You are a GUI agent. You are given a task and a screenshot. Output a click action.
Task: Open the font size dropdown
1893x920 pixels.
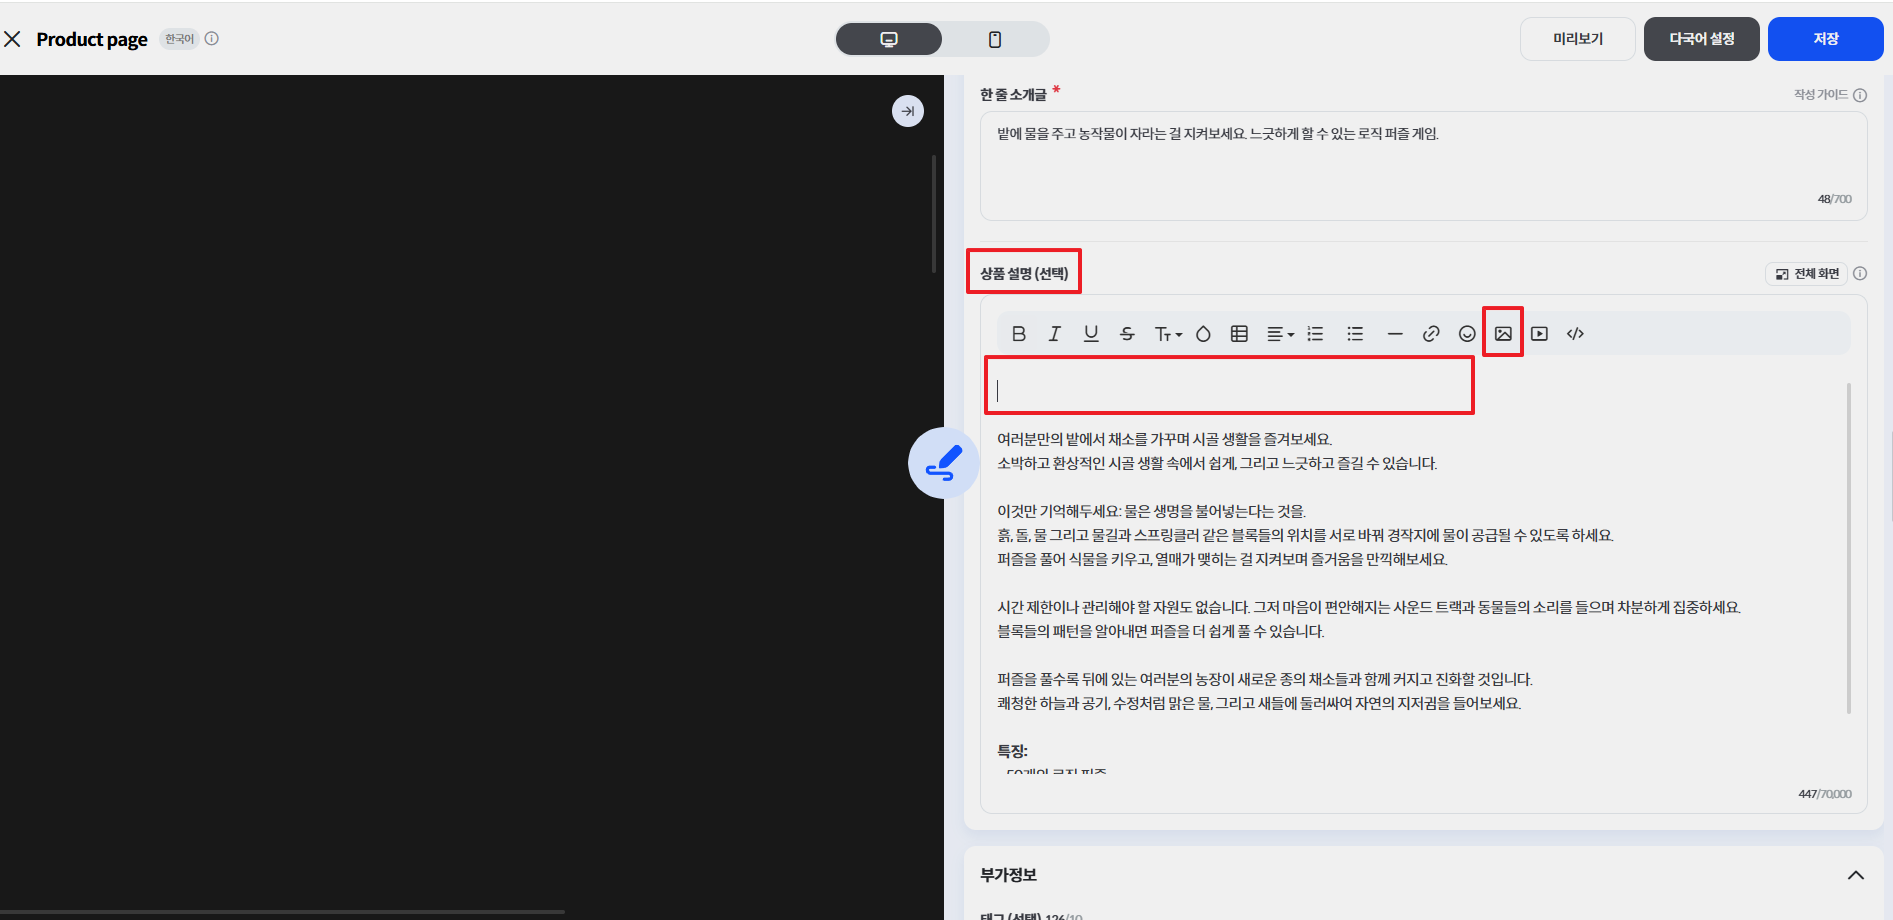click(x=1167, y=334)
